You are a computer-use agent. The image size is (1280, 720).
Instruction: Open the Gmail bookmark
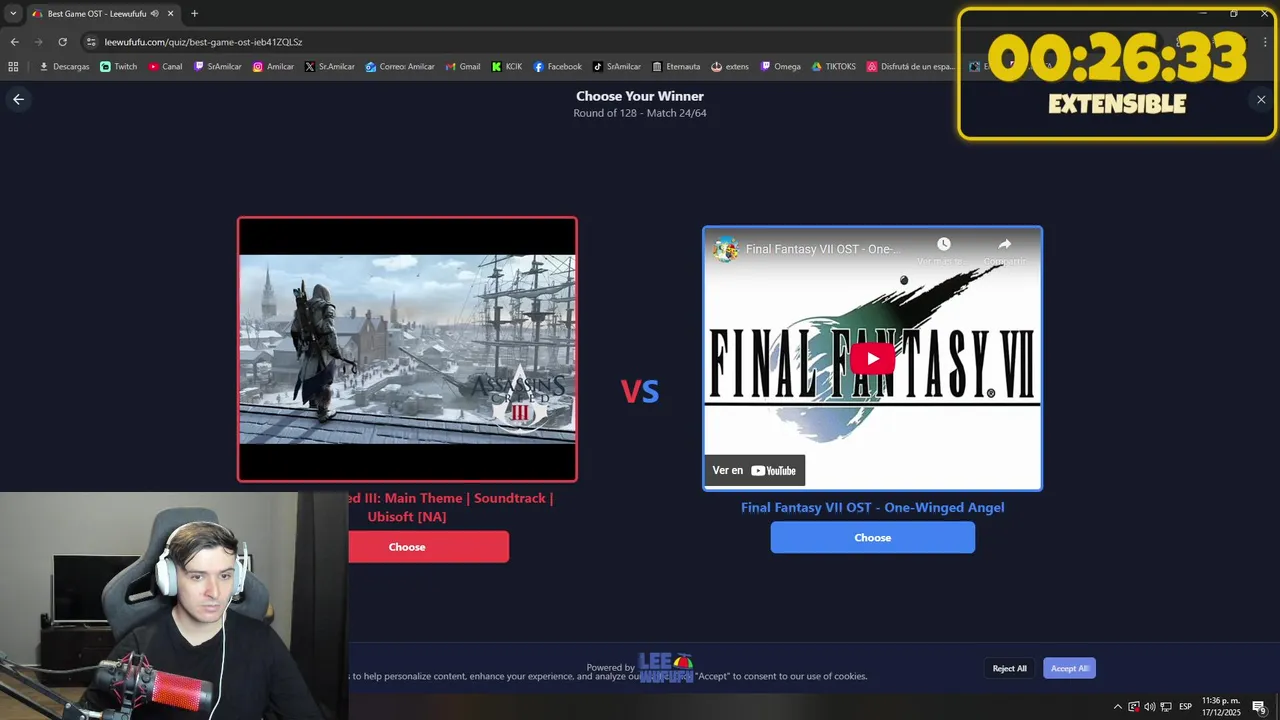coord(463,66)
